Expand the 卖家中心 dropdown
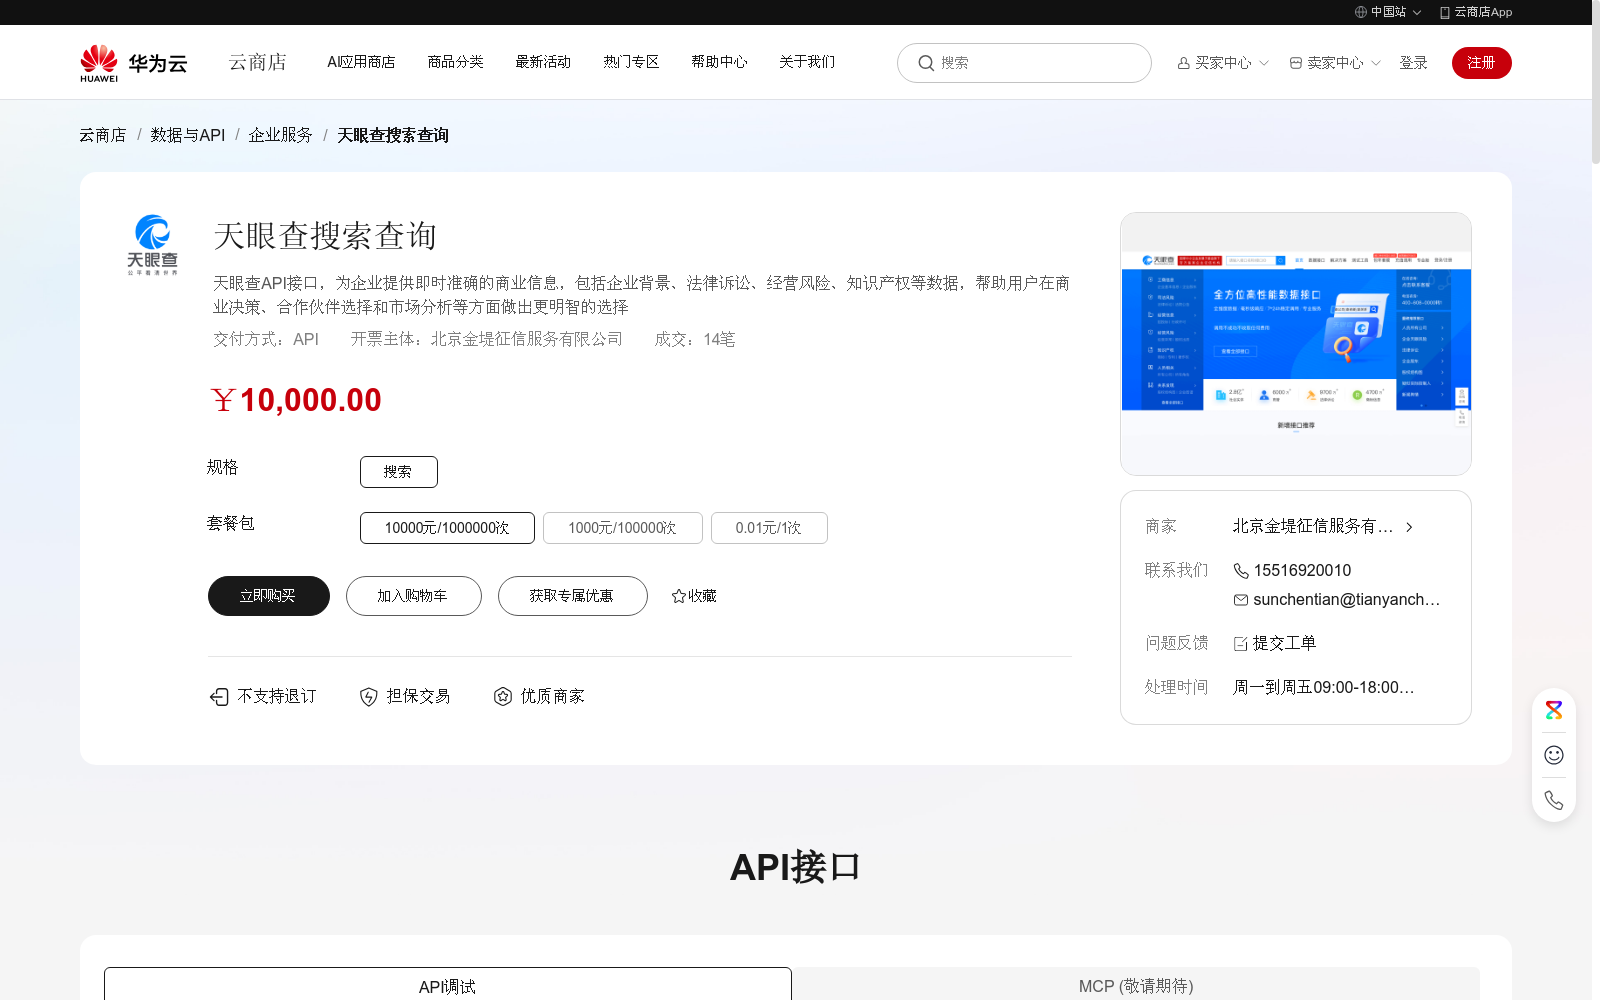Viewport: 1600px width, 1000px height. pyautogui.click(x=1335, y=63)
